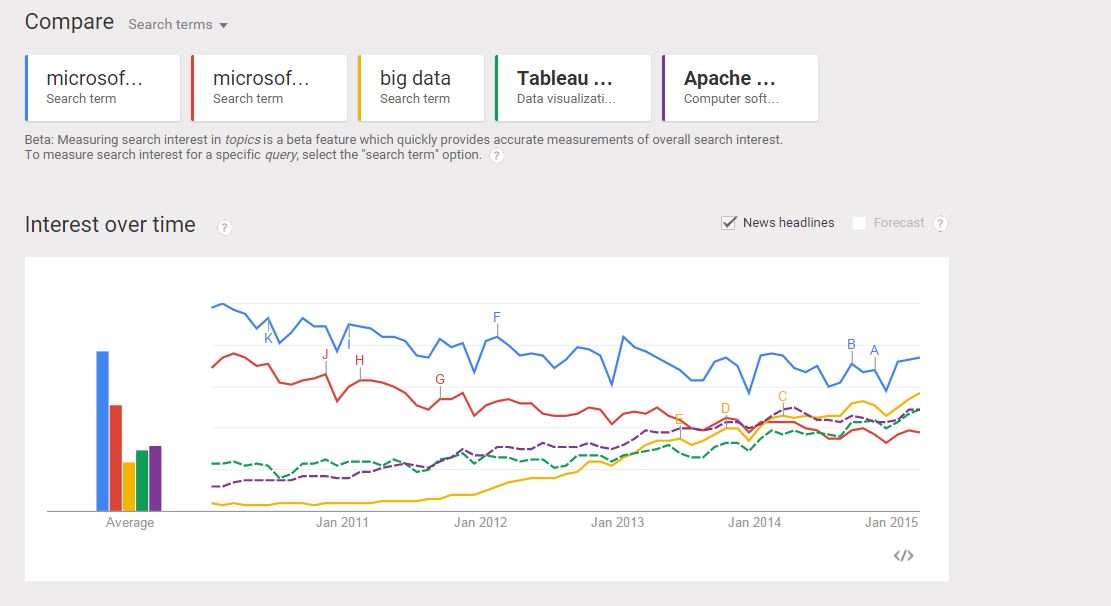The width and height of the screenshot is (1111, 606).
Task: Enable the Forecast checkbox
Action: (x=859, y=223)
